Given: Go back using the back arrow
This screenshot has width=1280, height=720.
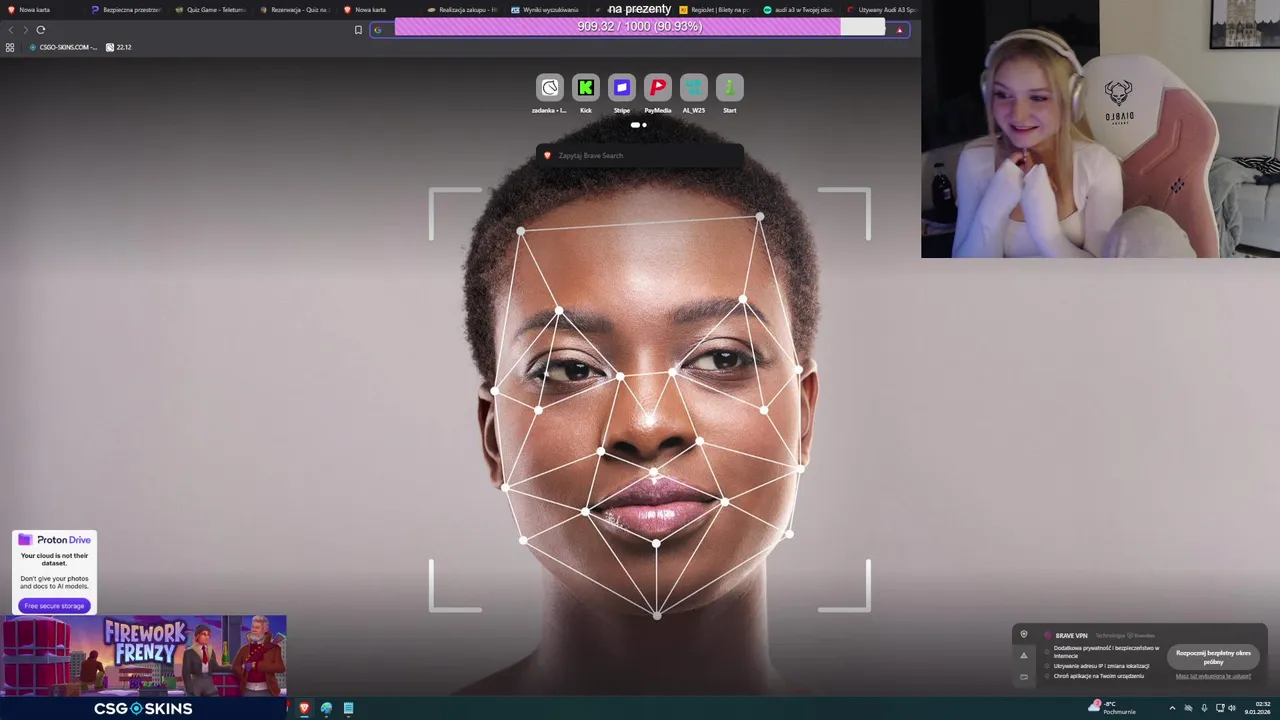Looking at the screenshot, I should (11, 30).
